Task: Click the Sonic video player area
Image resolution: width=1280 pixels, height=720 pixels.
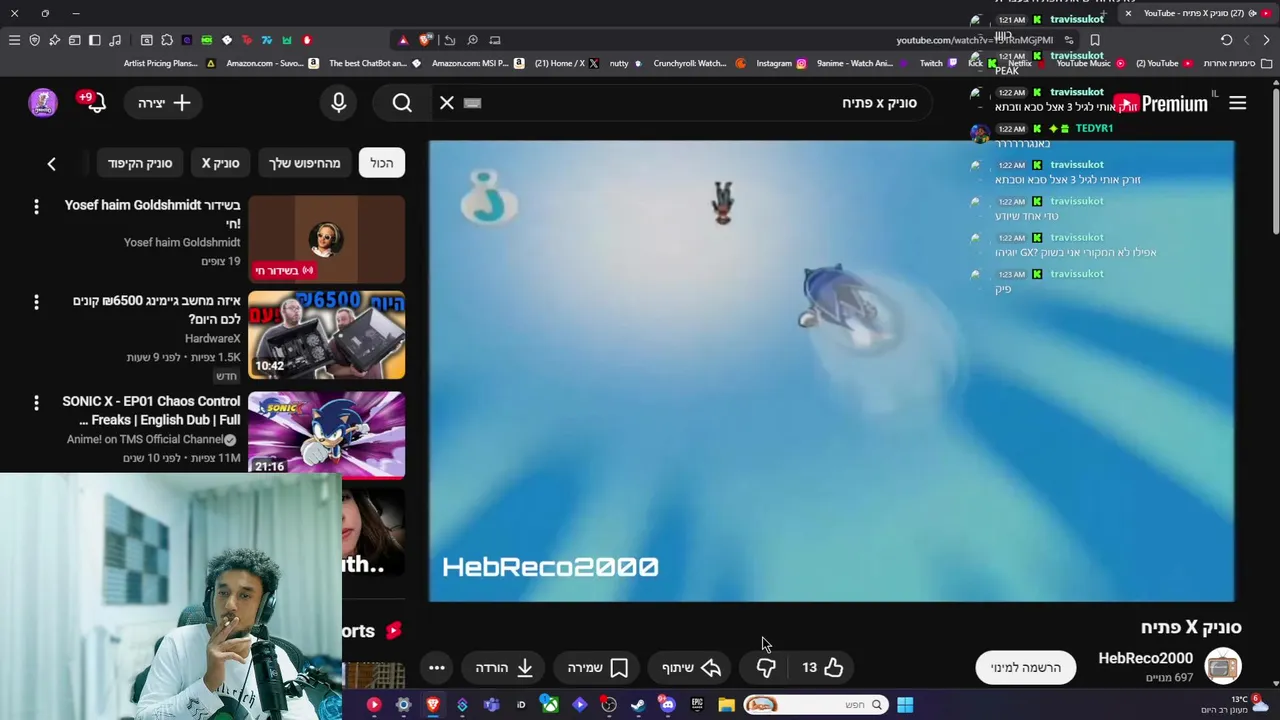Action: click(831, 371)
